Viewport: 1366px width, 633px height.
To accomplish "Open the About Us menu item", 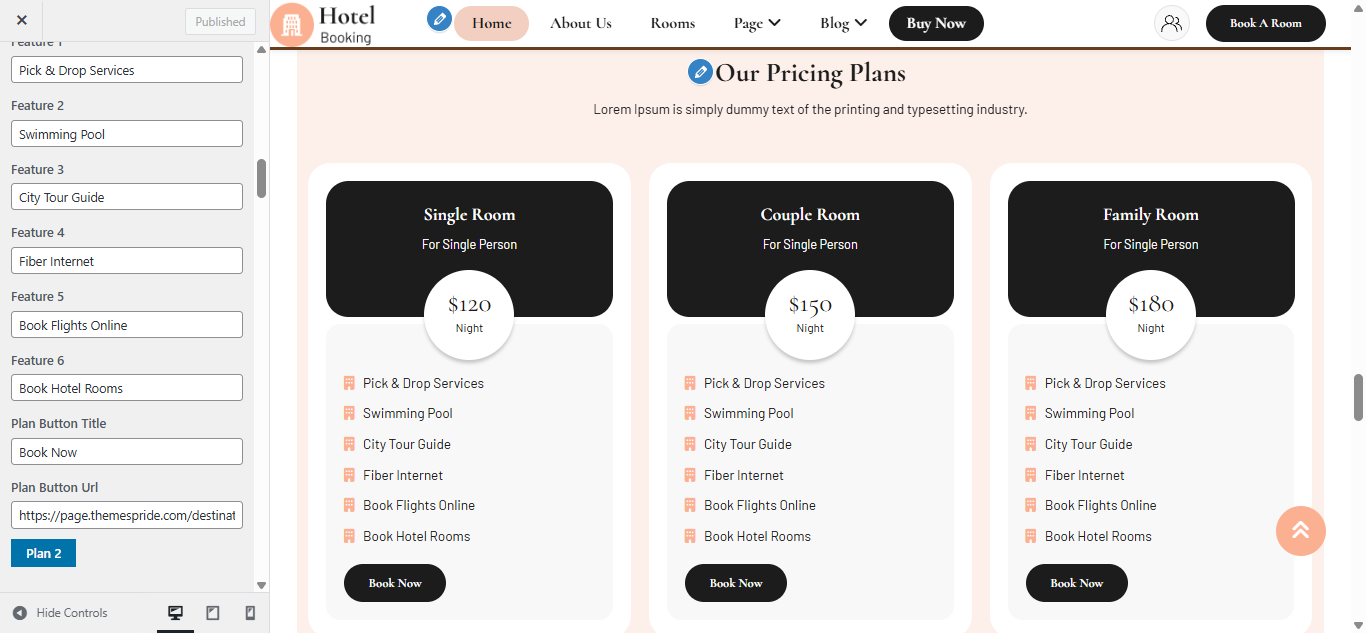I will click(581, 23).
